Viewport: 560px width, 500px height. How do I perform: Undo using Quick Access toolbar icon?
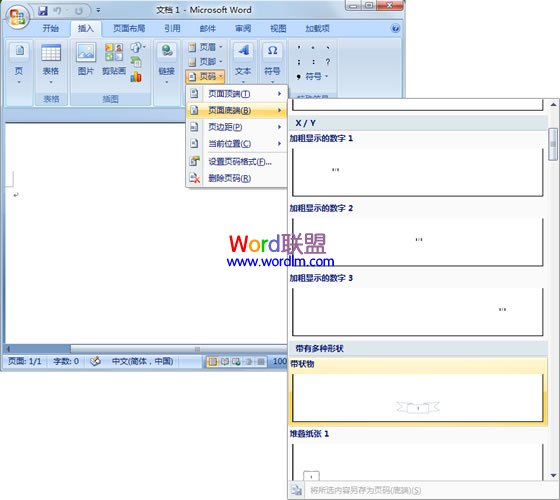click(x=57, y=11)
